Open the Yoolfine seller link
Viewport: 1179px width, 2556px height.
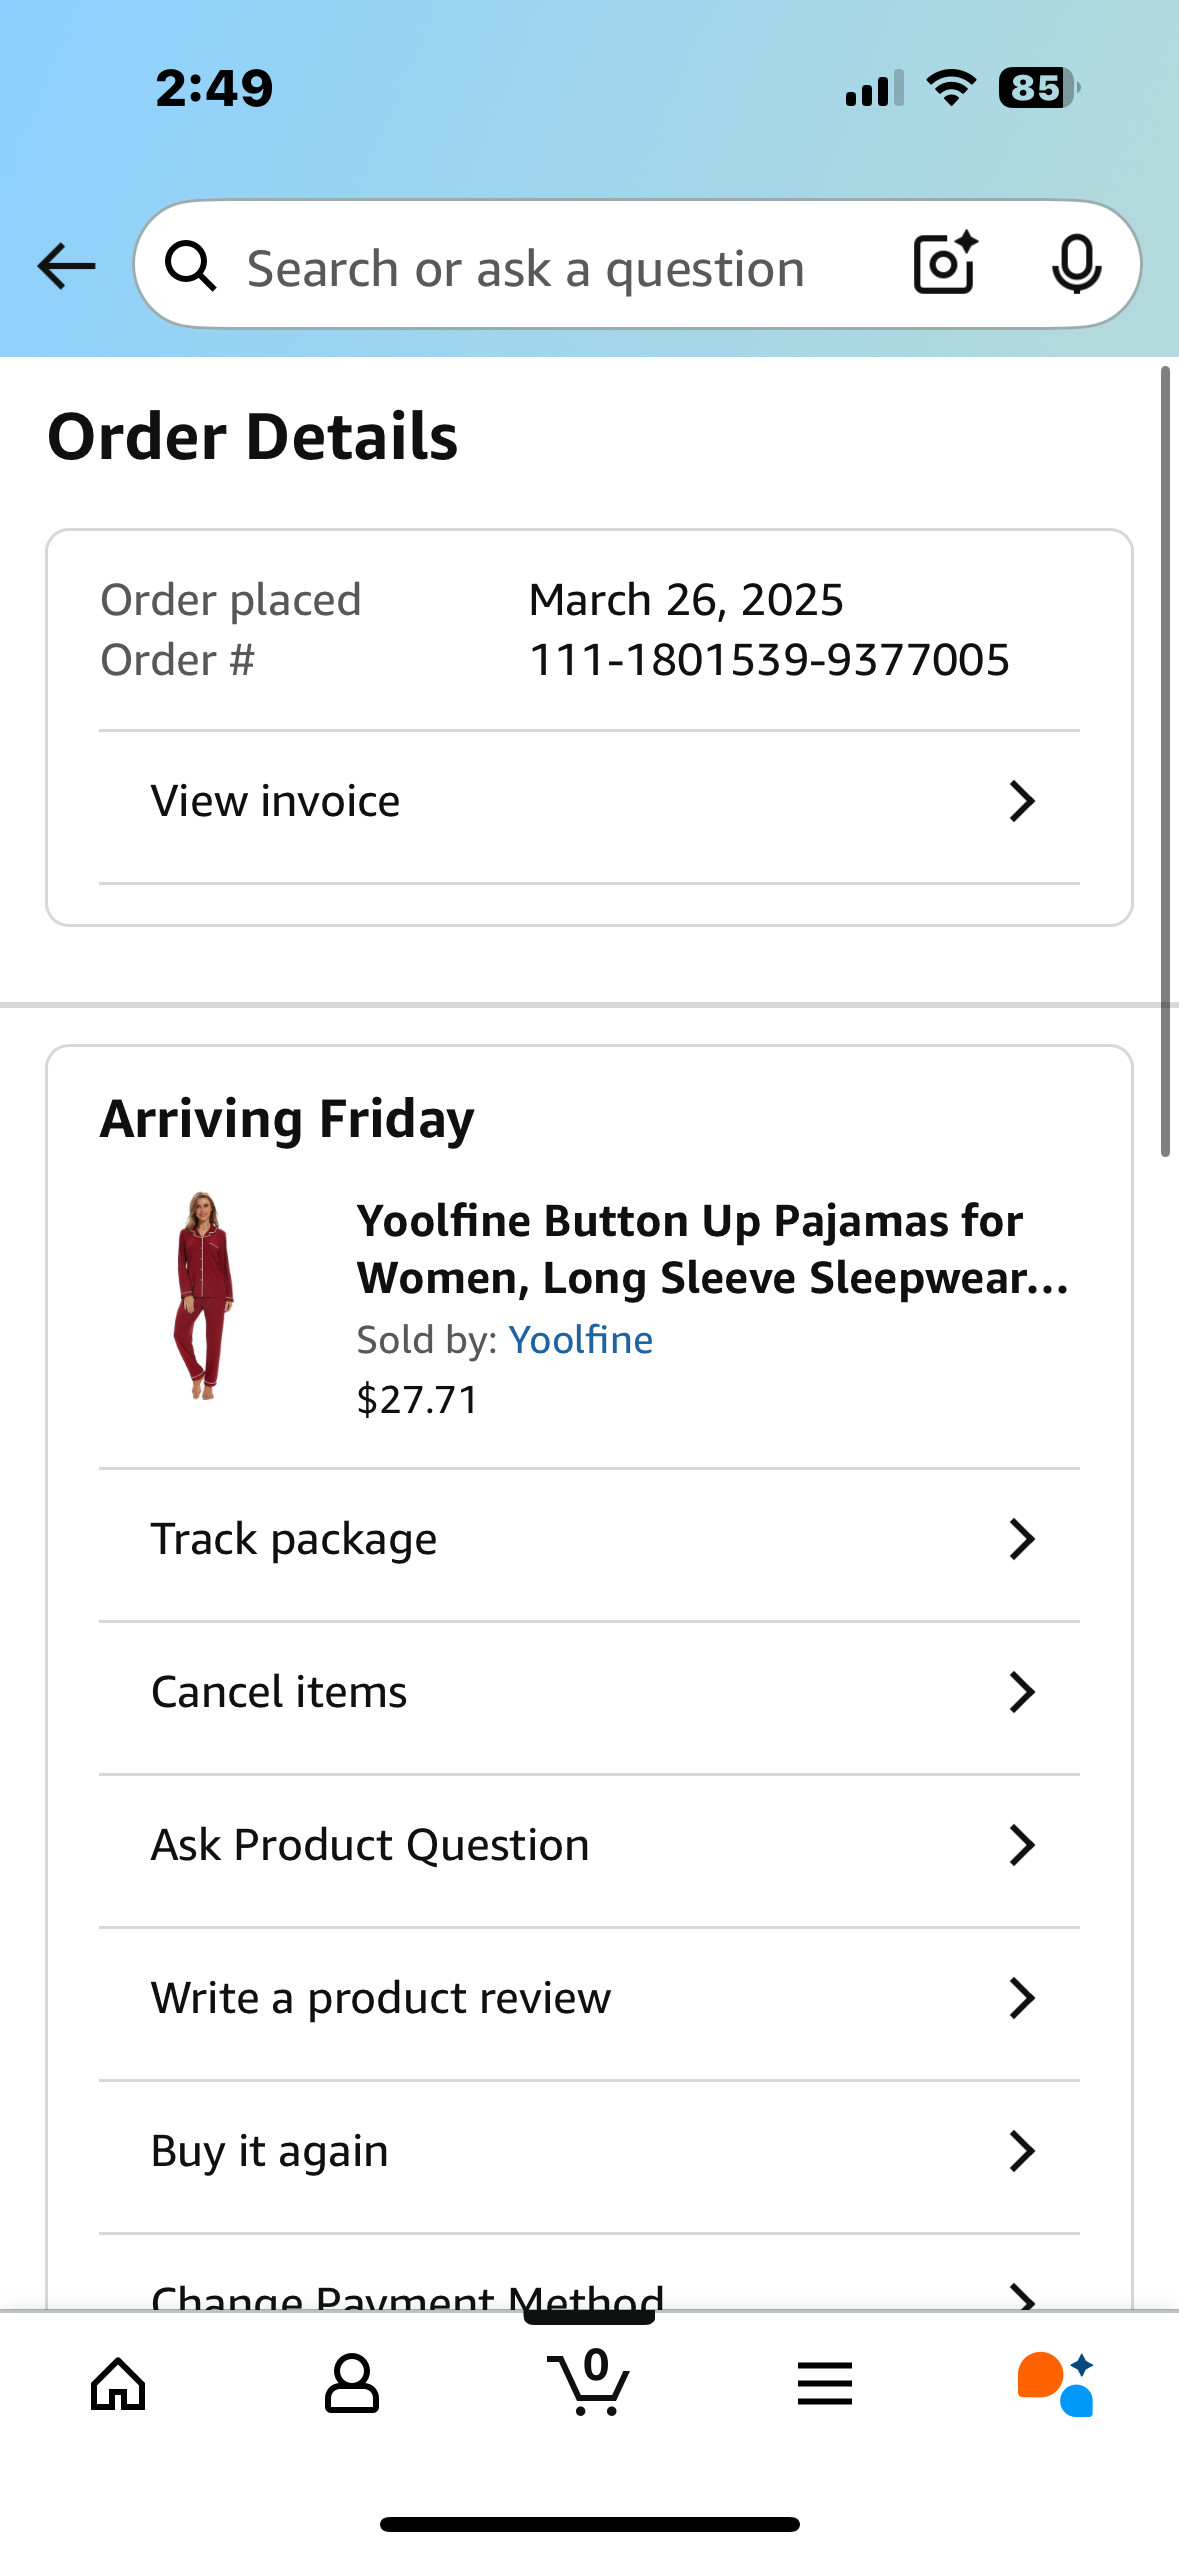pos(580,1340)
